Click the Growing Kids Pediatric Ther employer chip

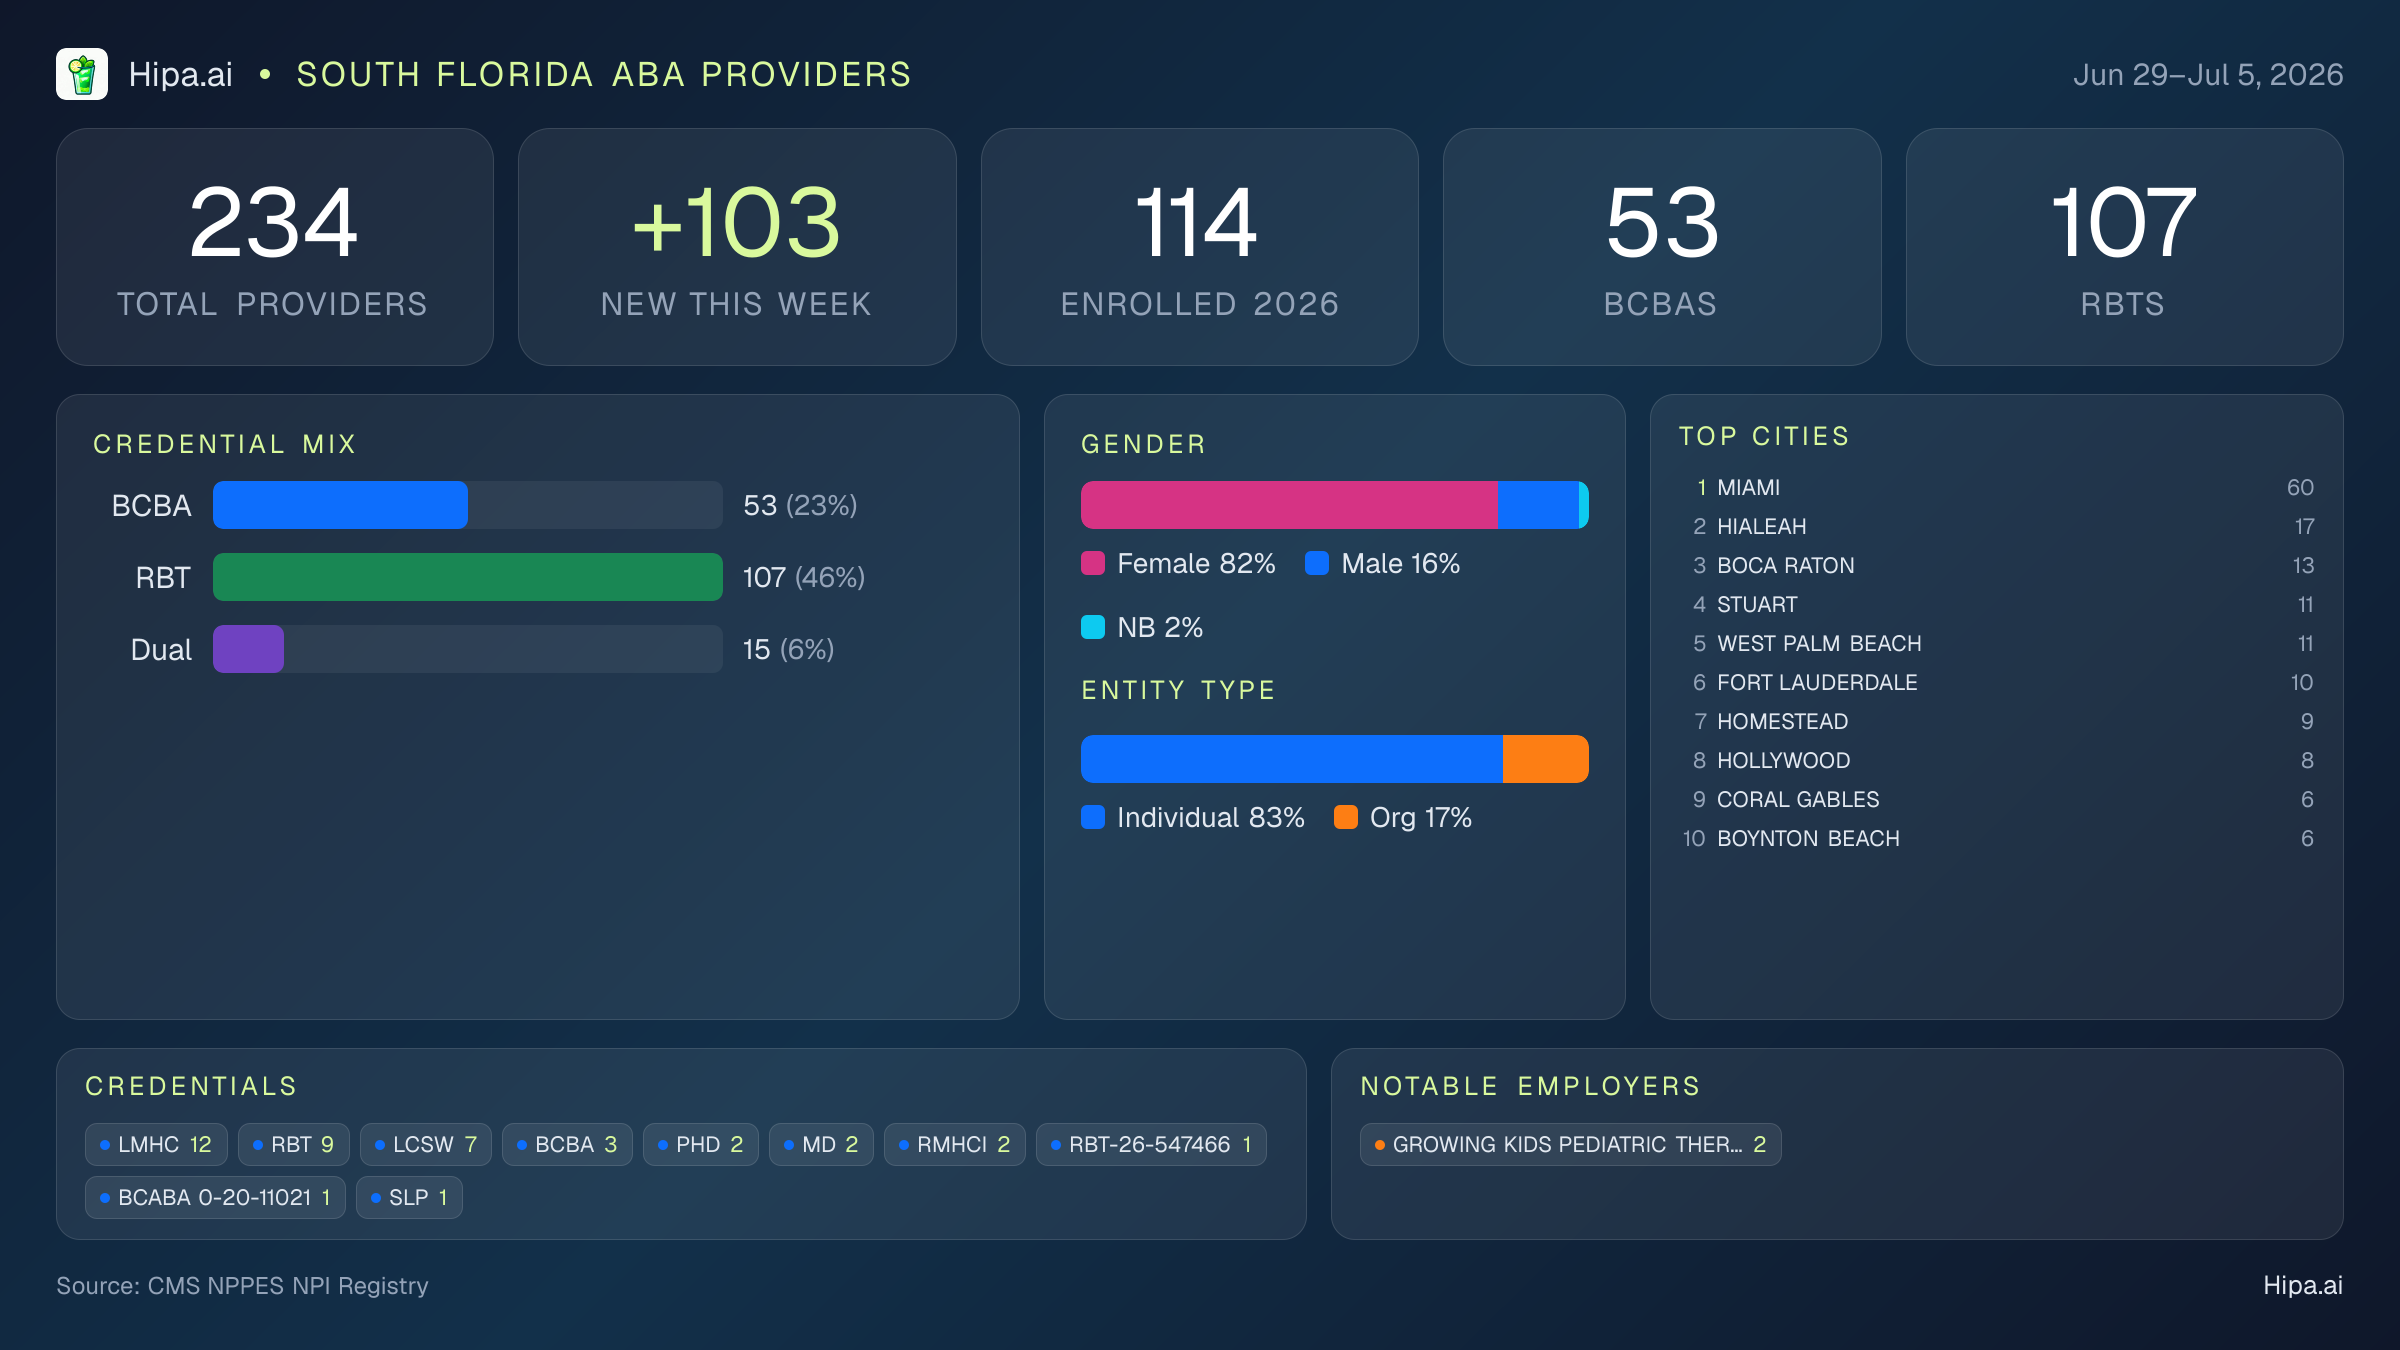pyautogui.click(x=1570, y=1144)
